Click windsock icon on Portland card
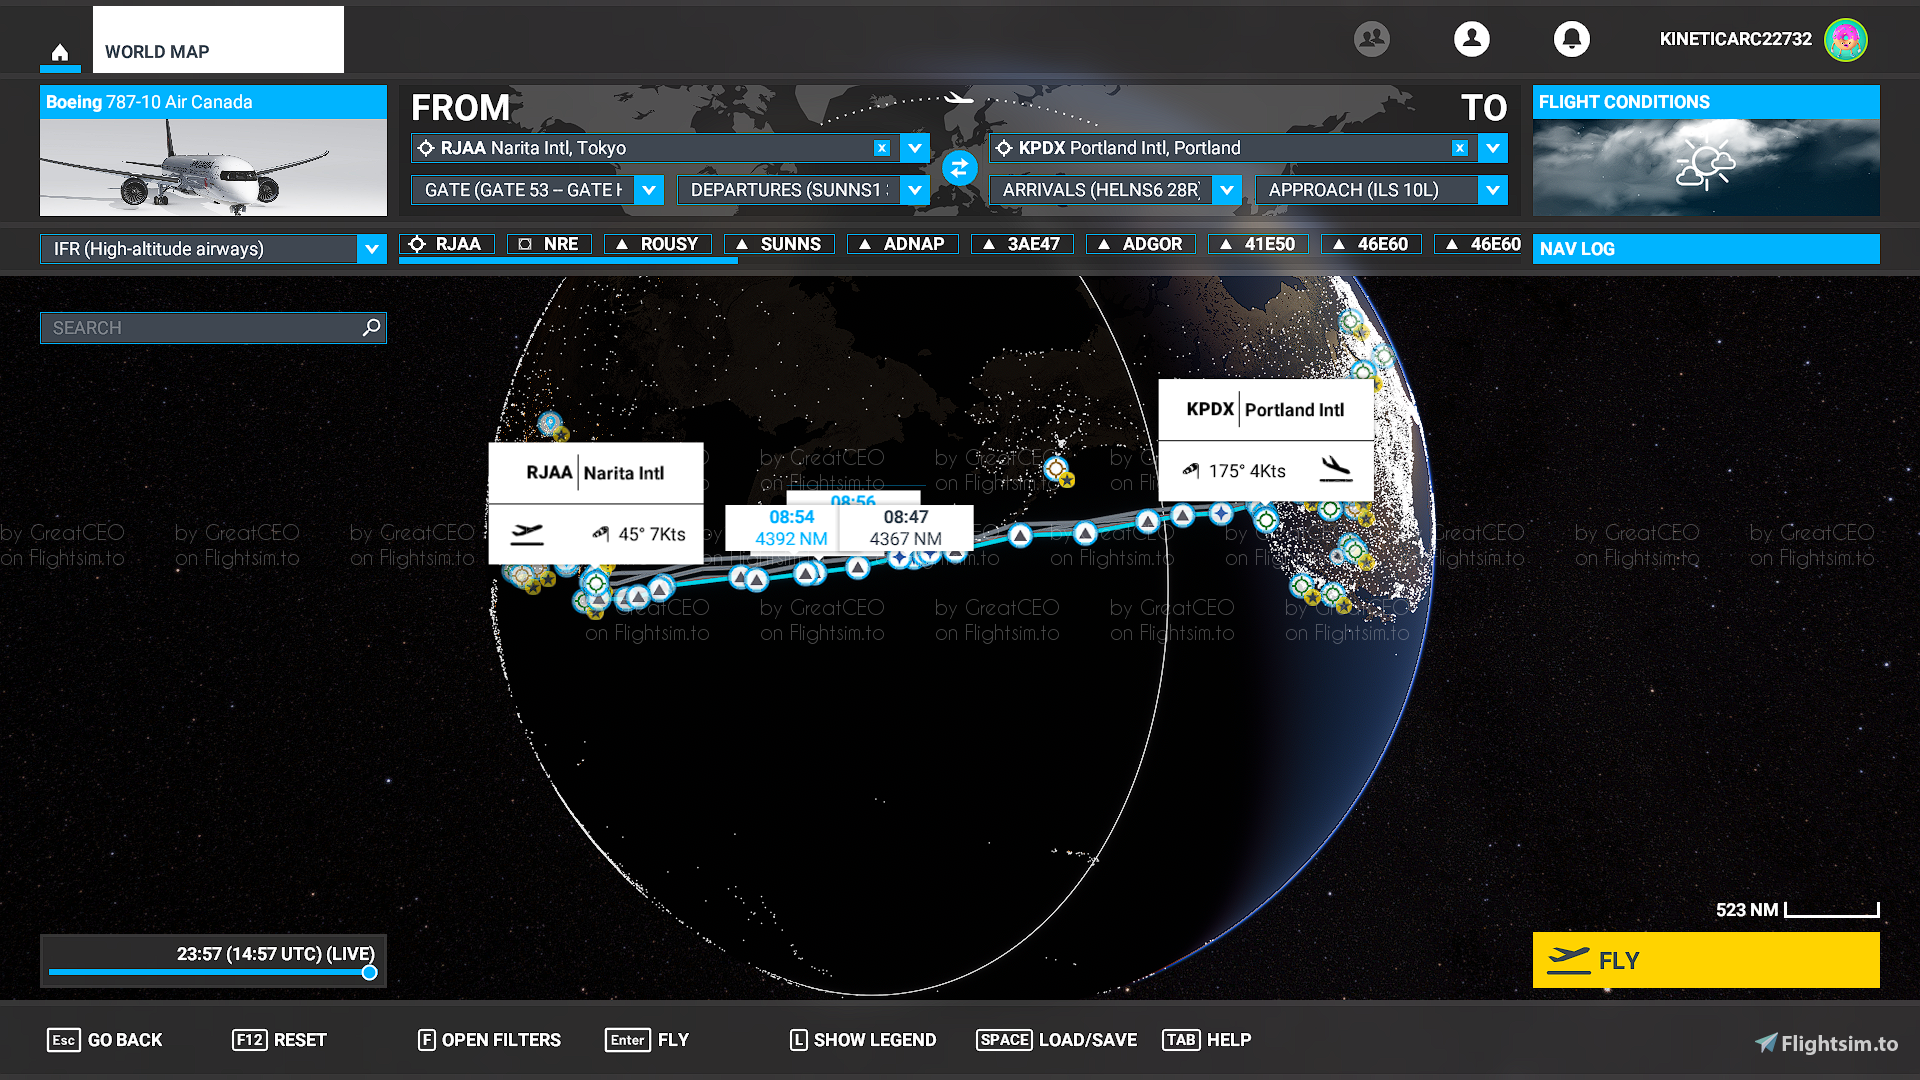The width and height of the screenshot is (1920, 1080). [x=1190, y=470]
